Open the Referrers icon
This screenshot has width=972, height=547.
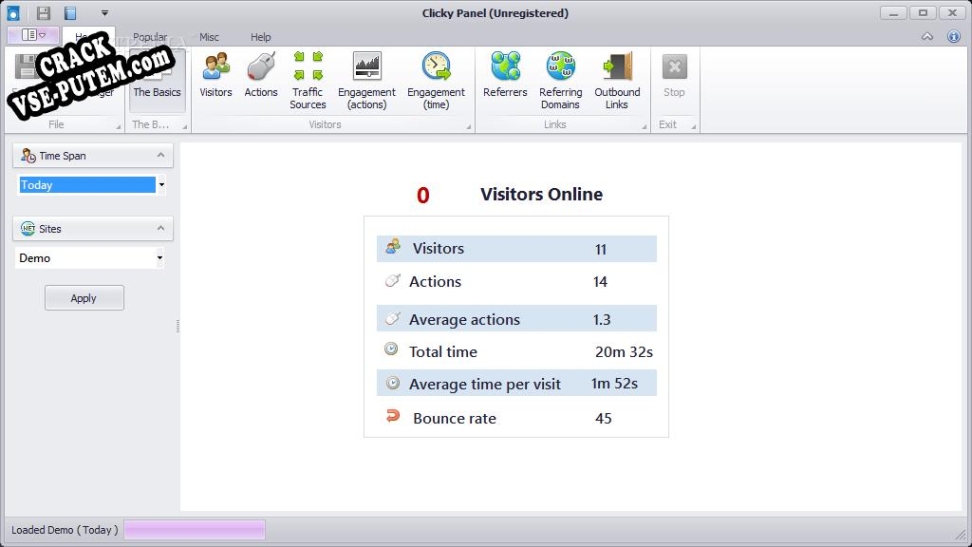505,66
